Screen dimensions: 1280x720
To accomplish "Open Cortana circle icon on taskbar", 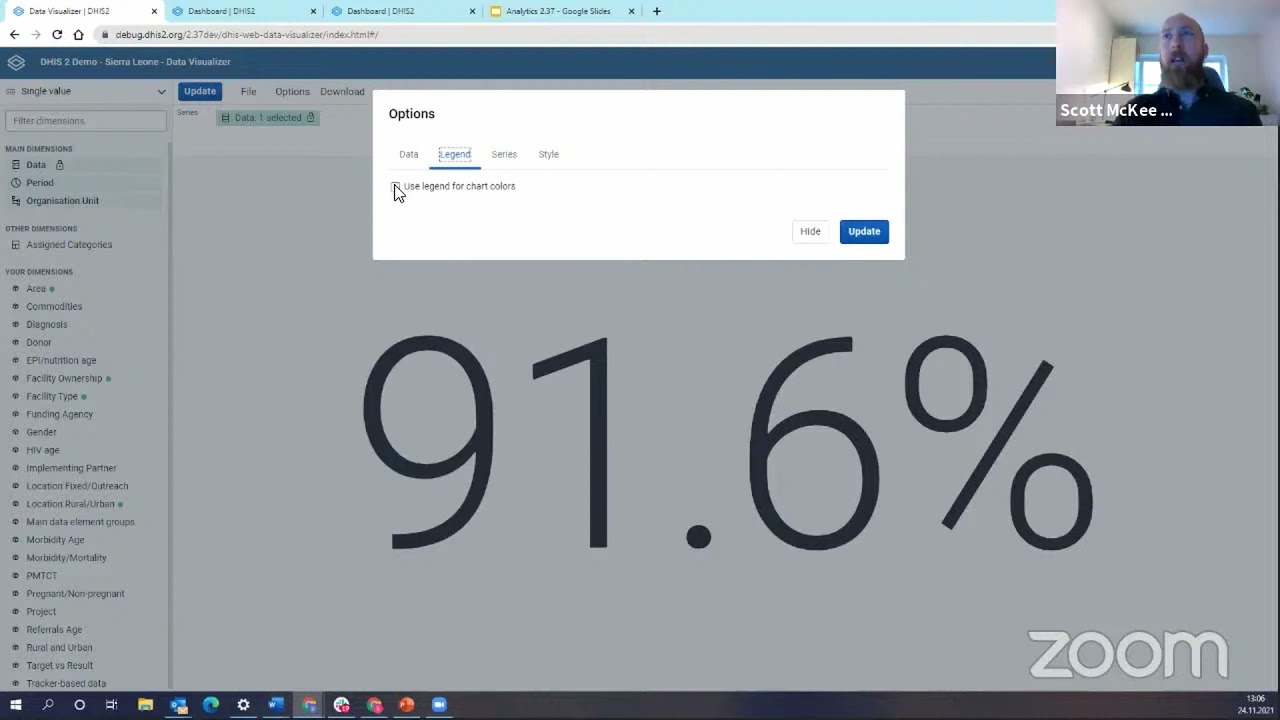I will (80, 705).
